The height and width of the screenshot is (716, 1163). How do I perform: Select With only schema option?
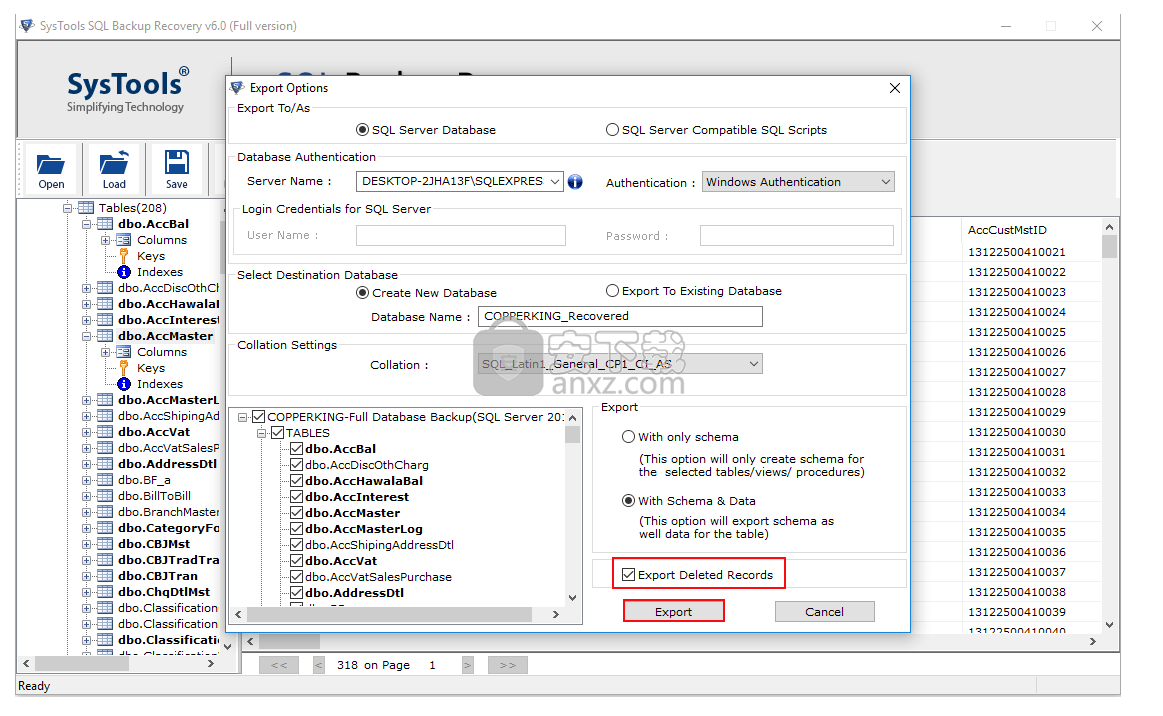click(628, 437)
